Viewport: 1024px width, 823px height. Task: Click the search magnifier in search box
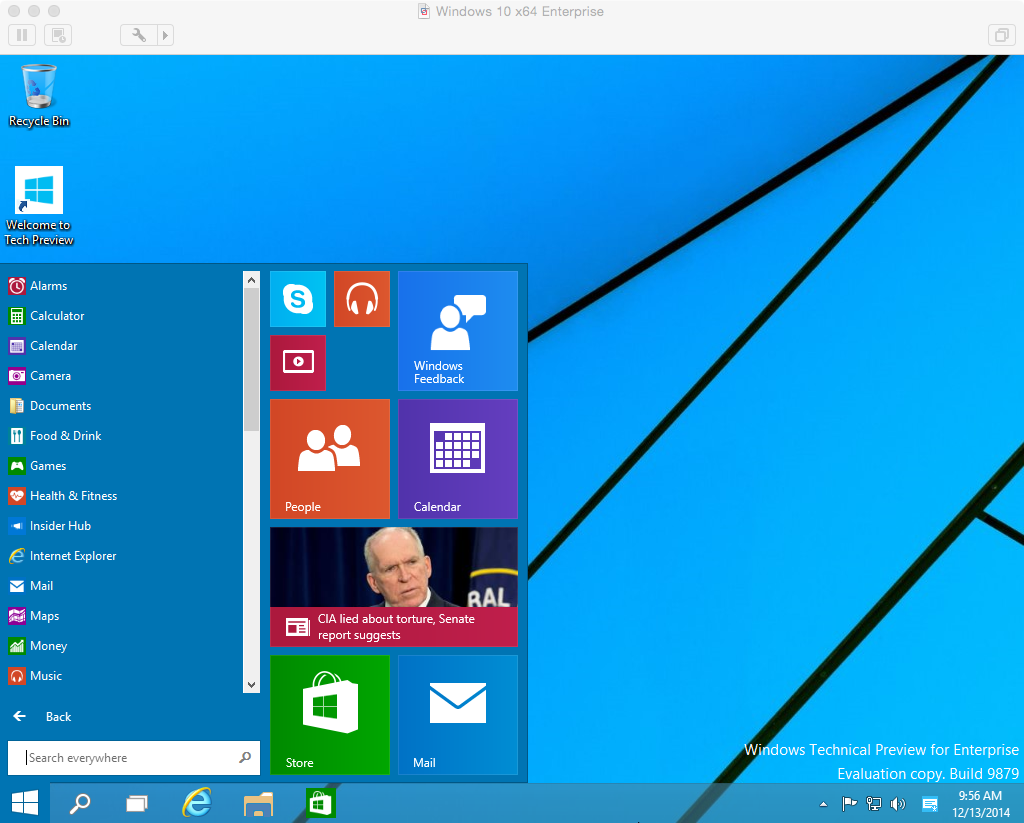245,758
